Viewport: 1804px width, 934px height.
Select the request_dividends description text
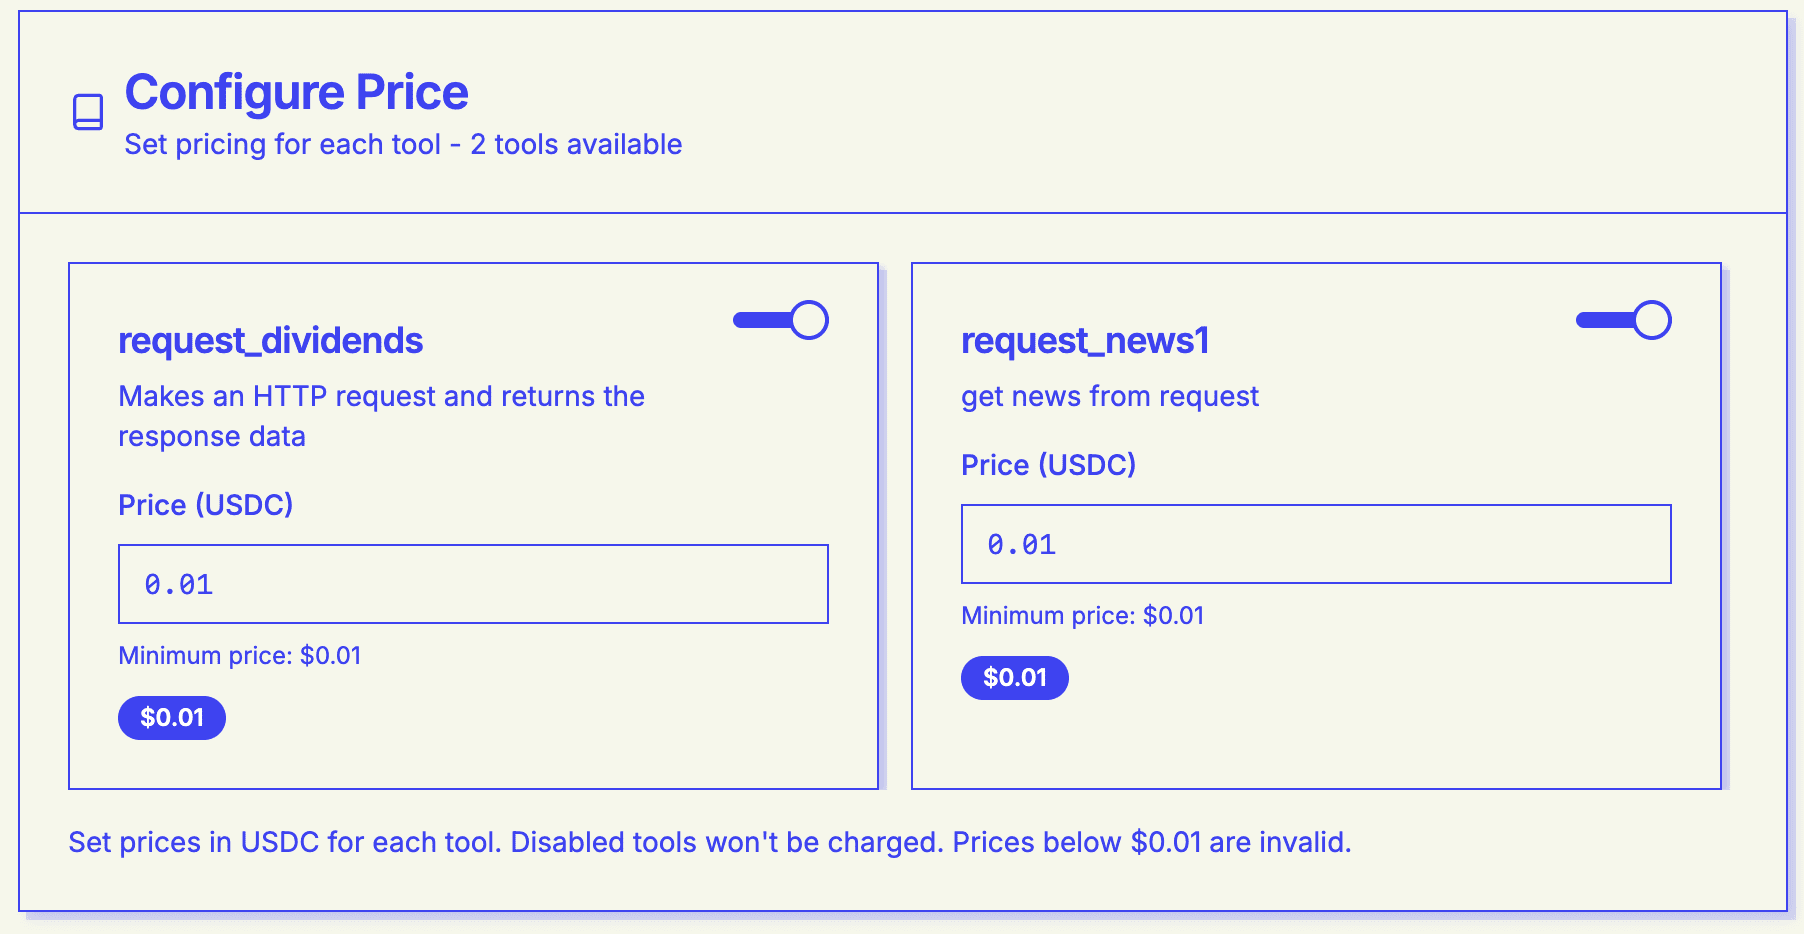(x=381, y=415)
